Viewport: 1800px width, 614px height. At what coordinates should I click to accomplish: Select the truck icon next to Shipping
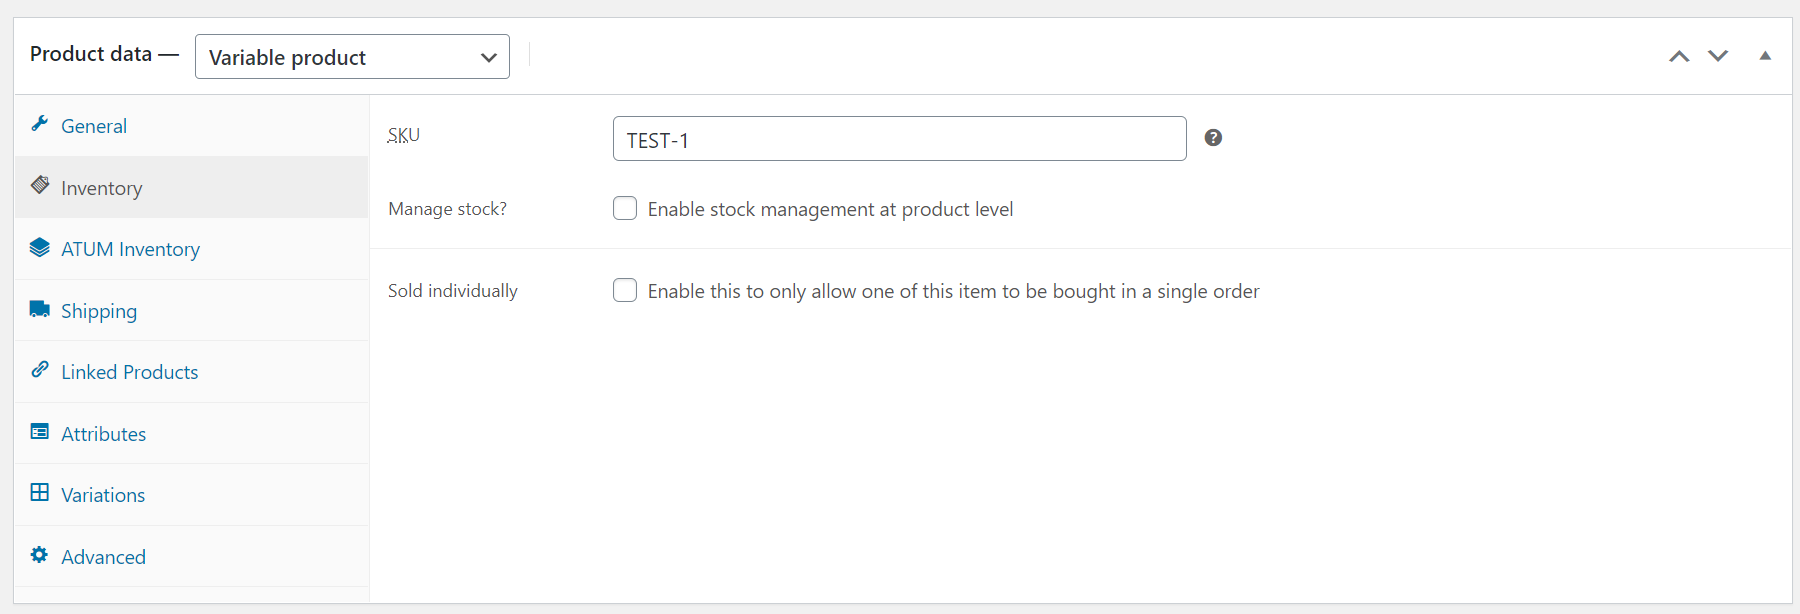(40, 309)
